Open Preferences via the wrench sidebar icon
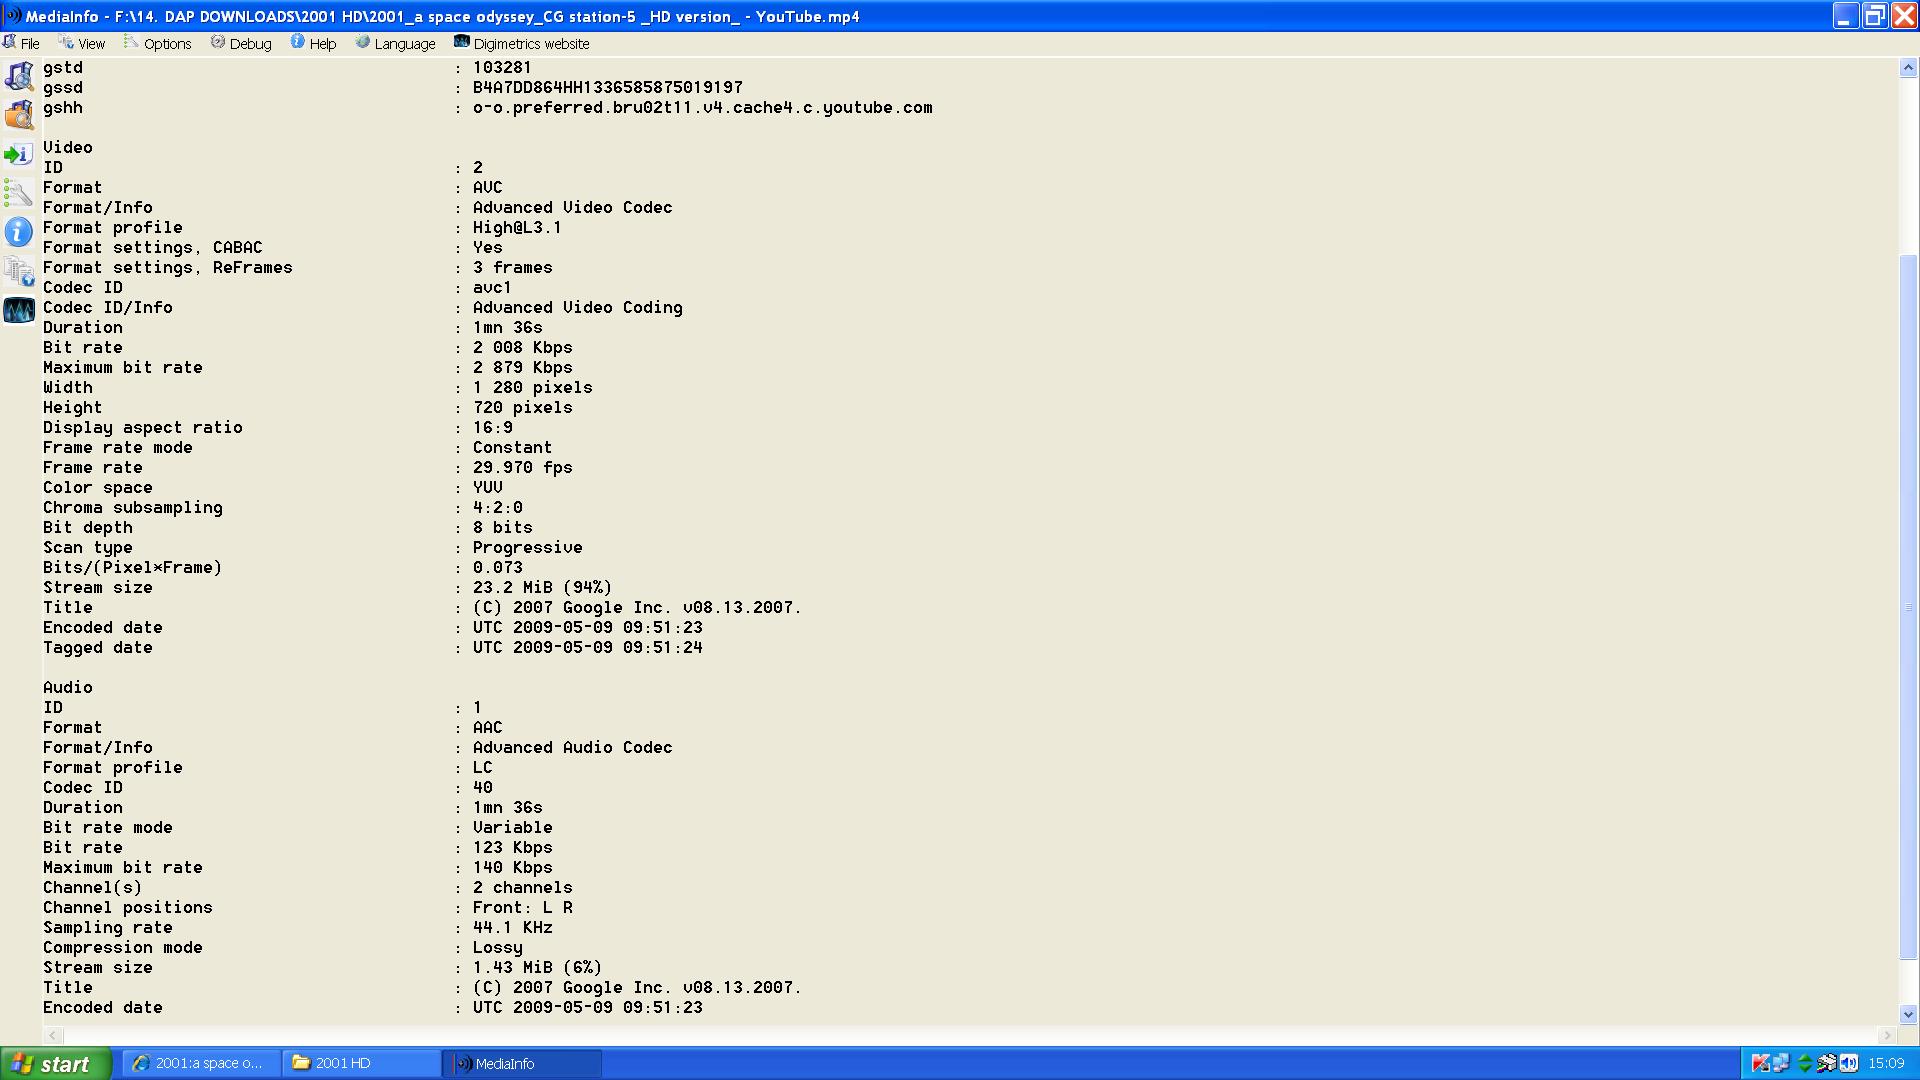1920x1080 pixels. click(x=19, y=193)
